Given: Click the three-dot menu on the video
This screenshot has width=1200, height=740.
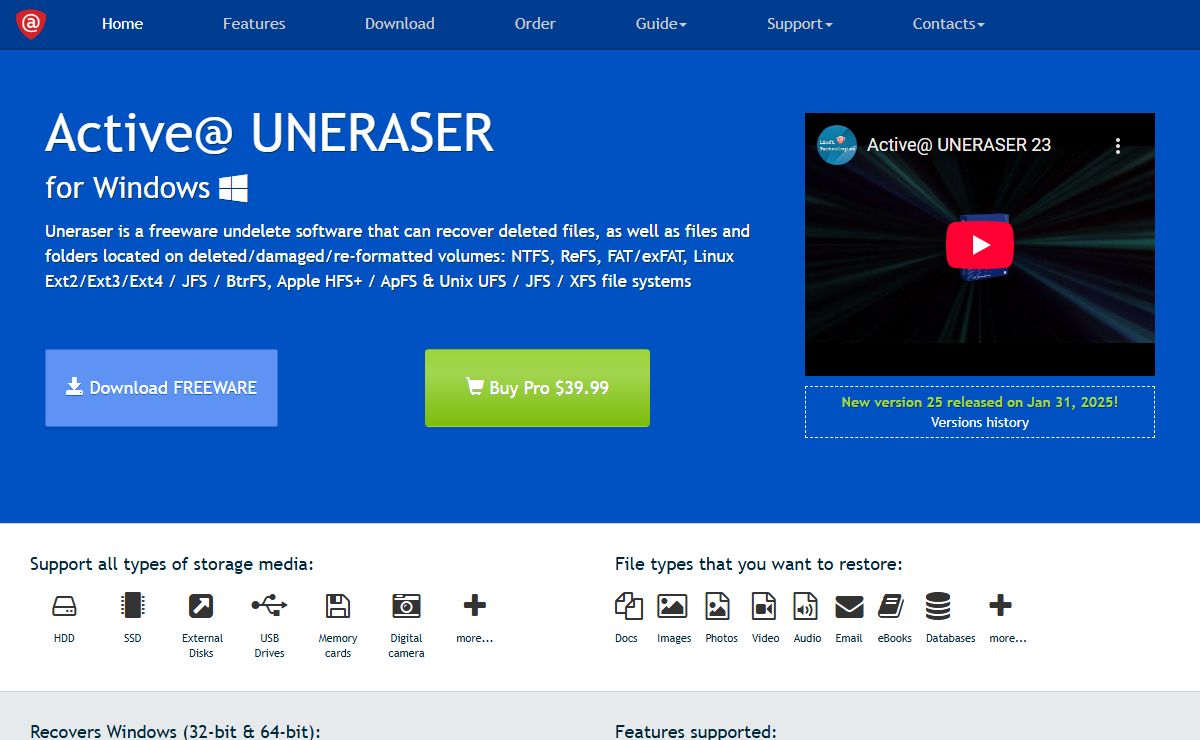Looking at the screenshot, I should (x=1118, y=146).
